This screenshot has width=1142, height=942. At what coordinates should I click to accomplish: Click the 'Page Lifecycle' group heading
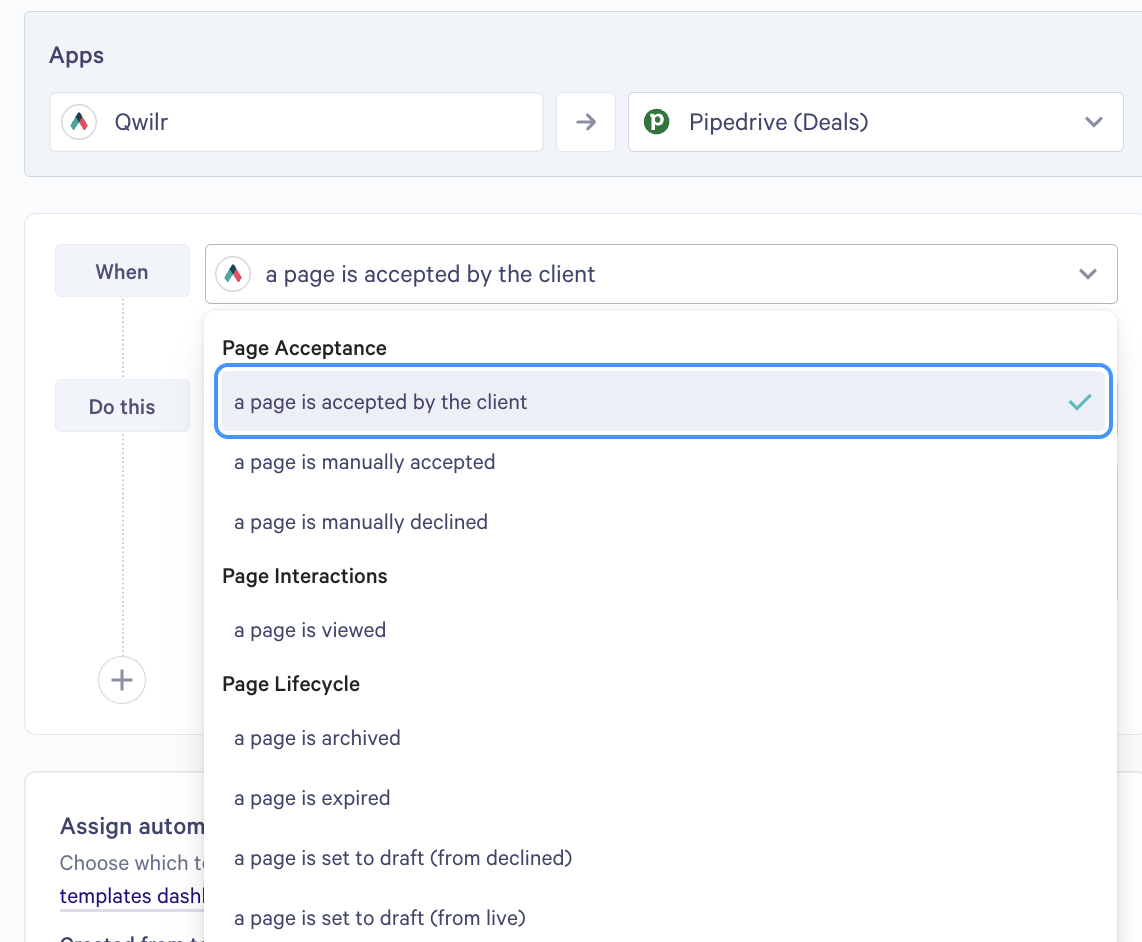coord(291,684)
